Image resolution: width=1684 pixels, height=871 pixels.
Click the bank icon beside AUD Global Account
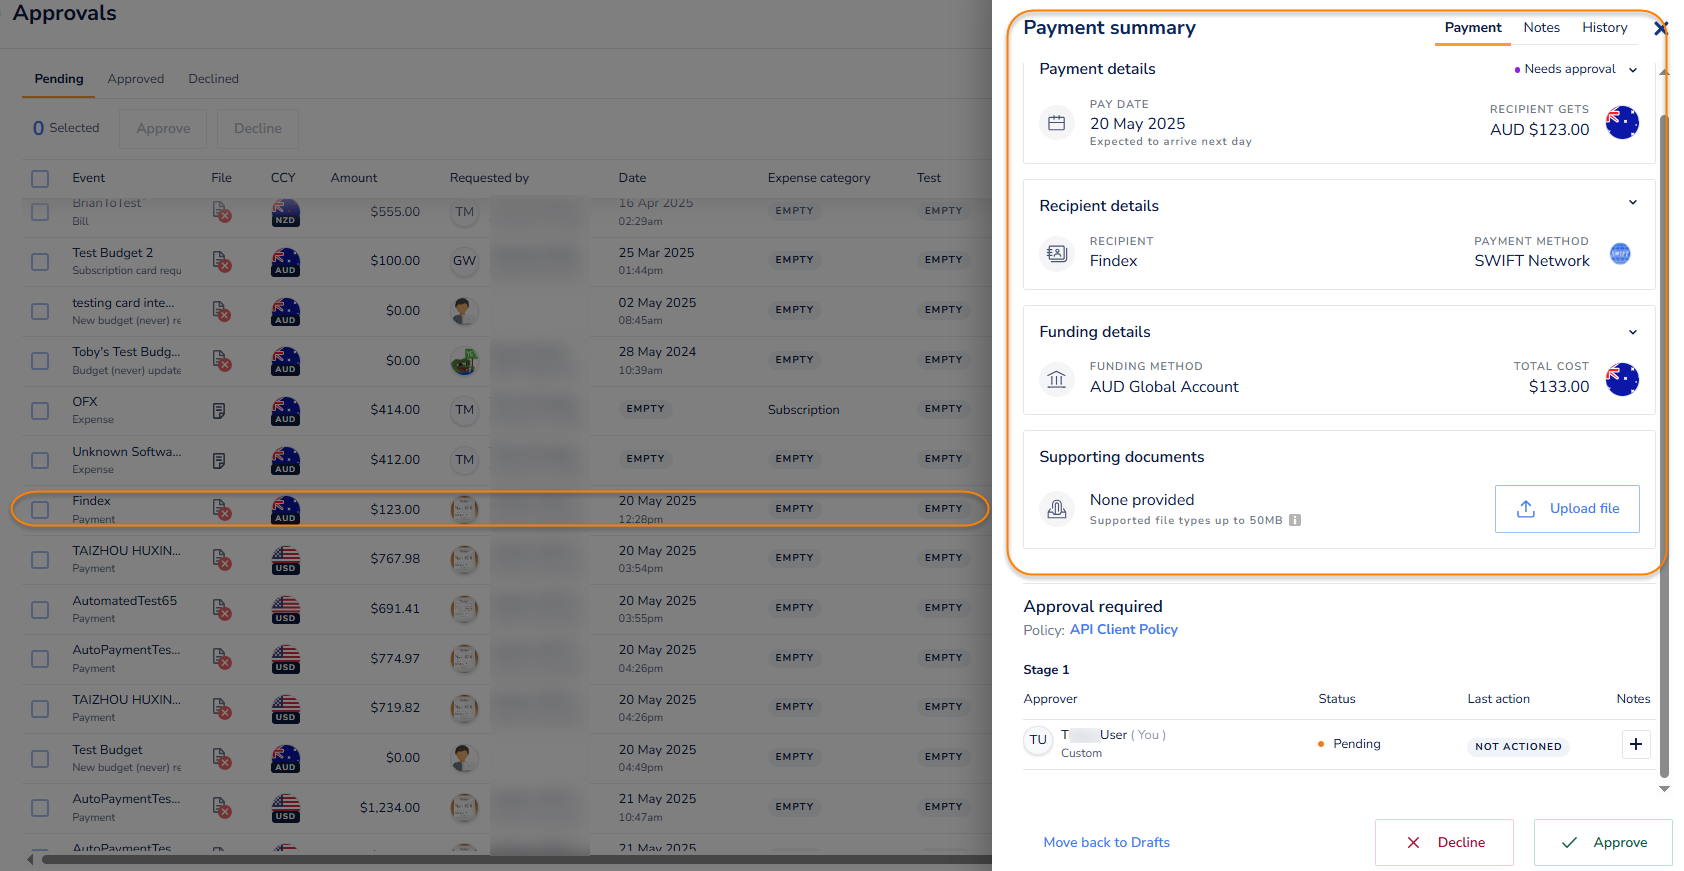1056,380
